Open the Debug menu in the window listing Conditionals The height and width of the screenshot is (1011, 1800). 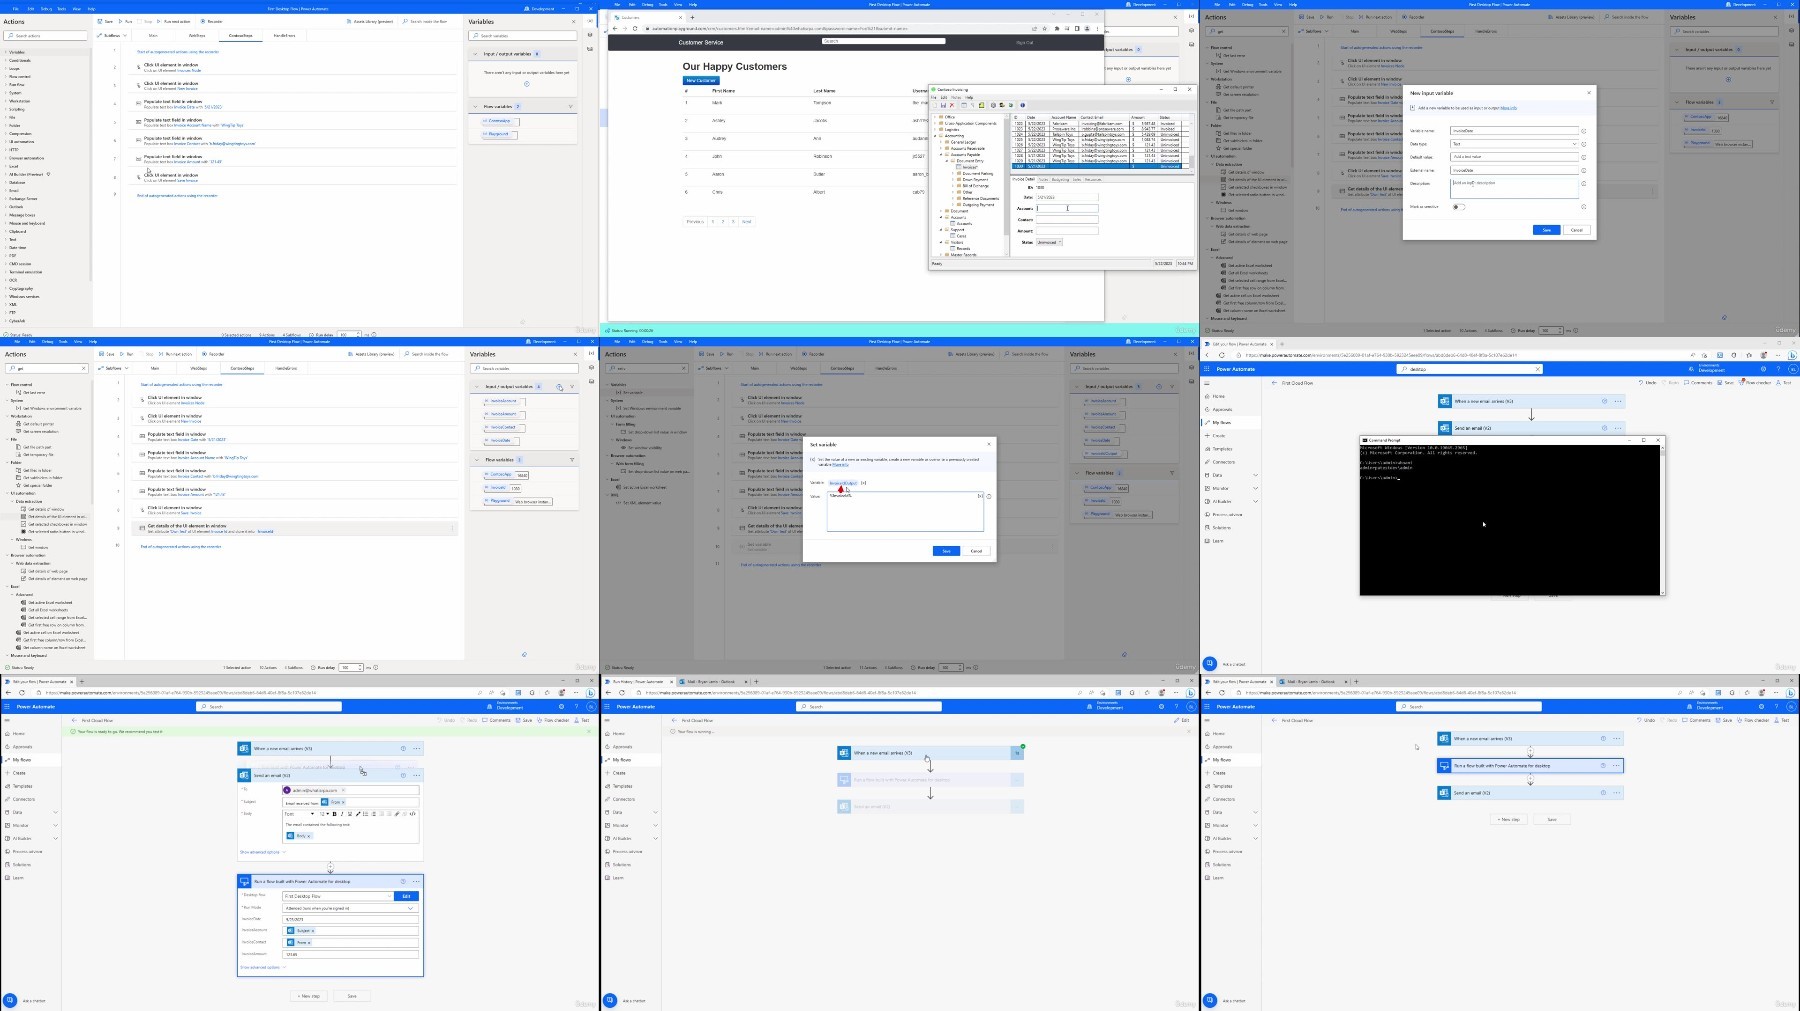[x=46, y=8]
